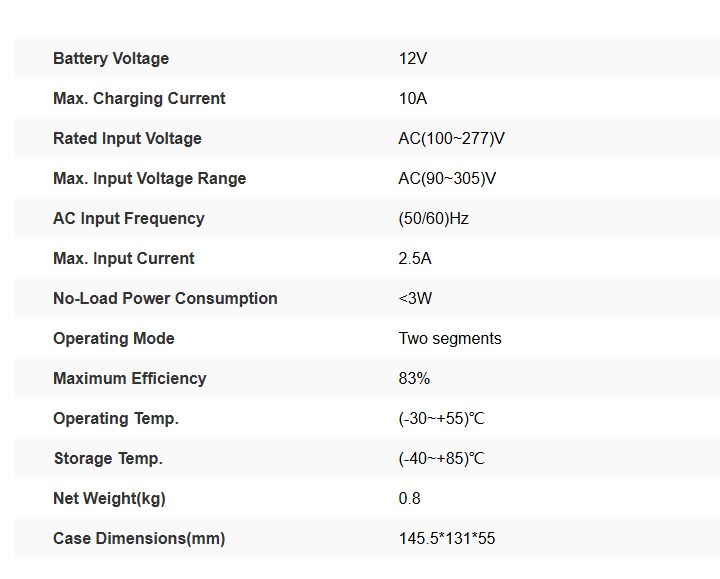This screenshot has height=579, width=720.
Task: Select the Two segments value
Action: (x=450, y=339)
